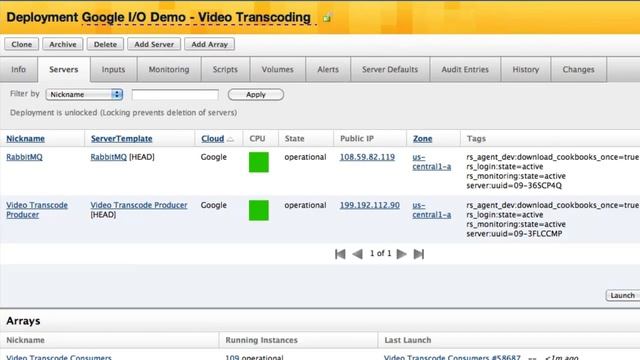This screenshot has height=360, width=640.
Task: Open public IP 108.59.82.119
Action: coord(367,157)
